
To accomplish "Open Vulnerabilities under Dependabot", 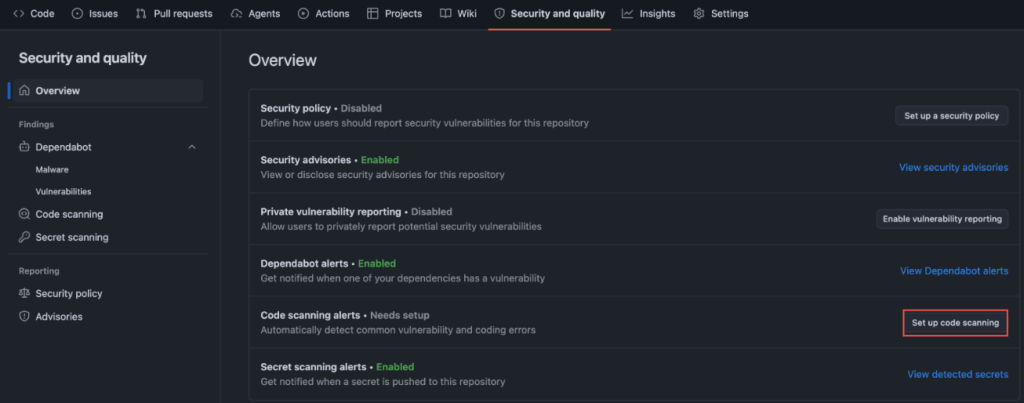I will (63, 191).
